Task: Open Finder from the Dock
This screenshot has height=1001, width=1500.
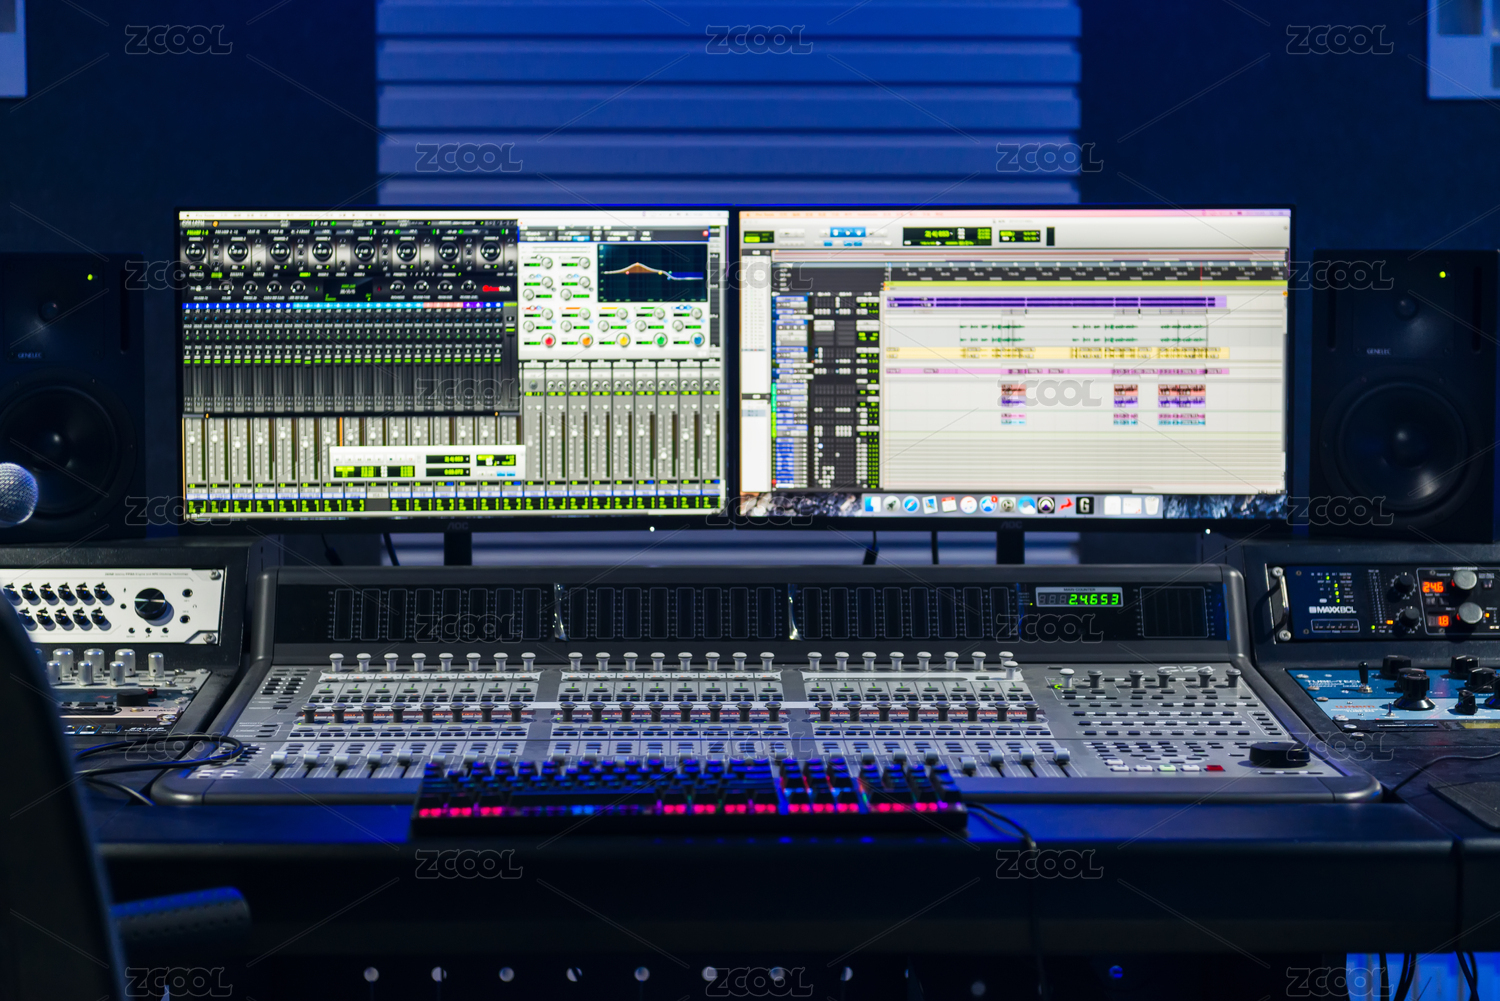Action: (873, 505)
